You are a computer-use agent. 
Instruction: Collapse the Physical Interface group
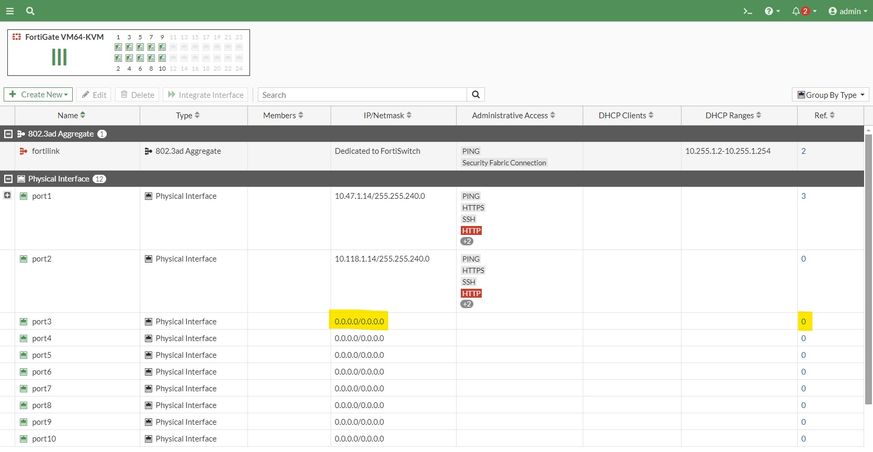8,179
